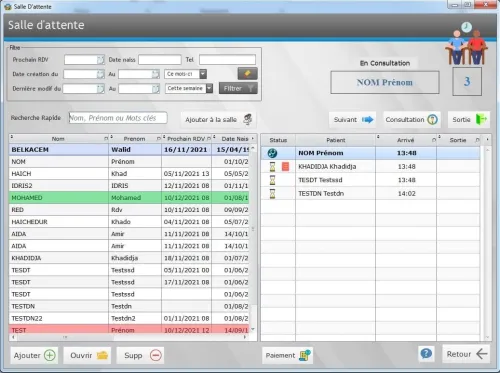Open calendar of Au field beside Ce mois-ci

[x=155, y=74]
